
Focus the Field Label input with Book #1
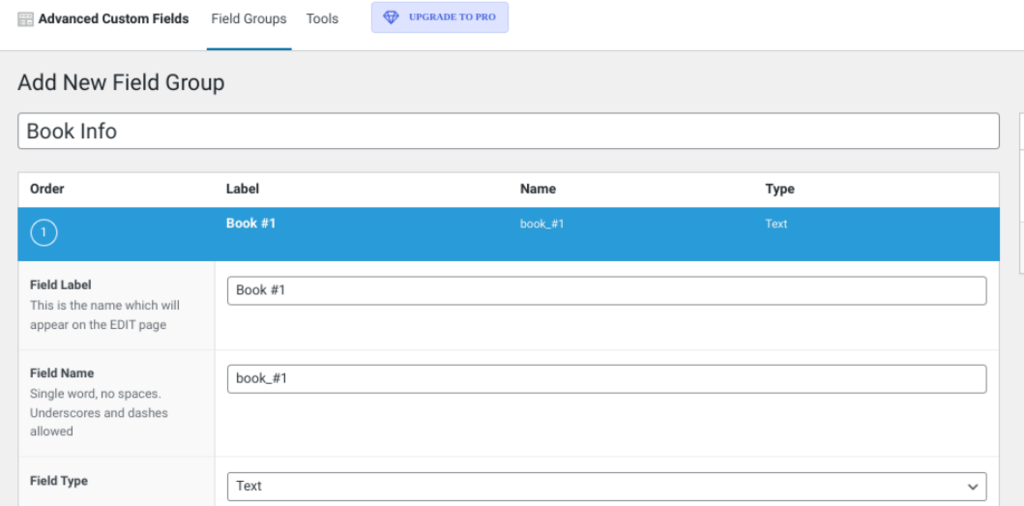click(x=606, y=290)
